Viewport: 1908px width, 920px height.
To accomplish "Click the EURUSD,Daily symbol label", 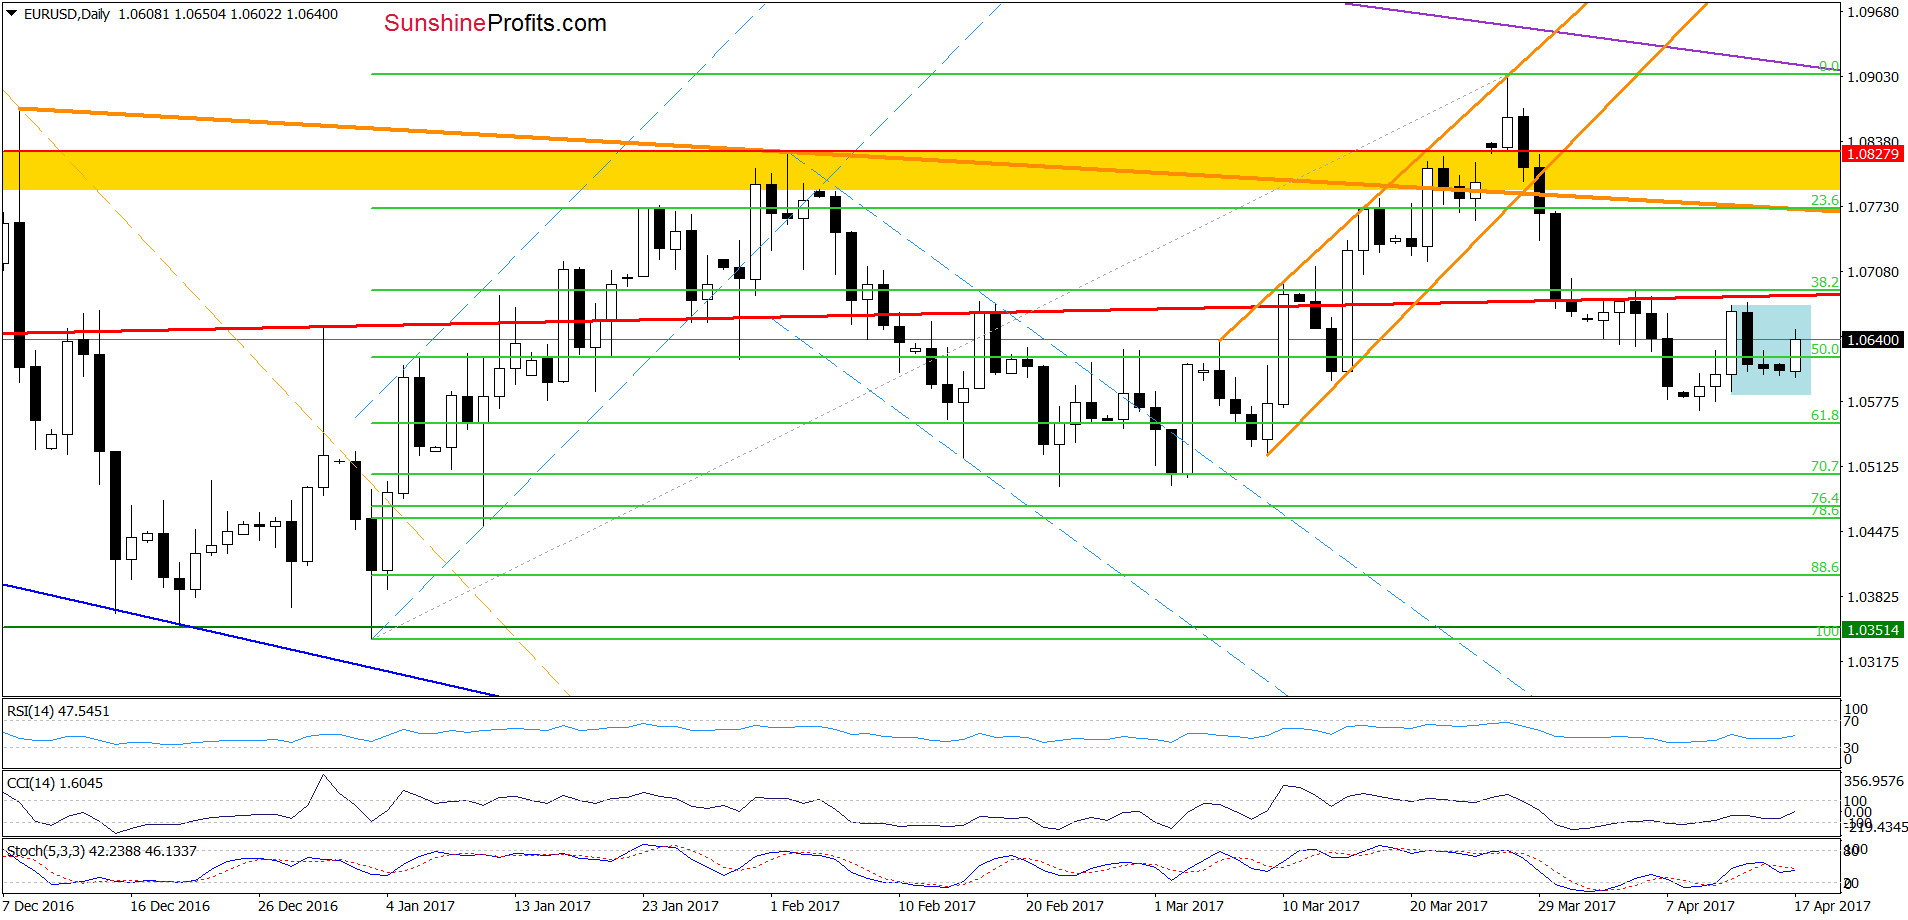I will tap(67, 14).
